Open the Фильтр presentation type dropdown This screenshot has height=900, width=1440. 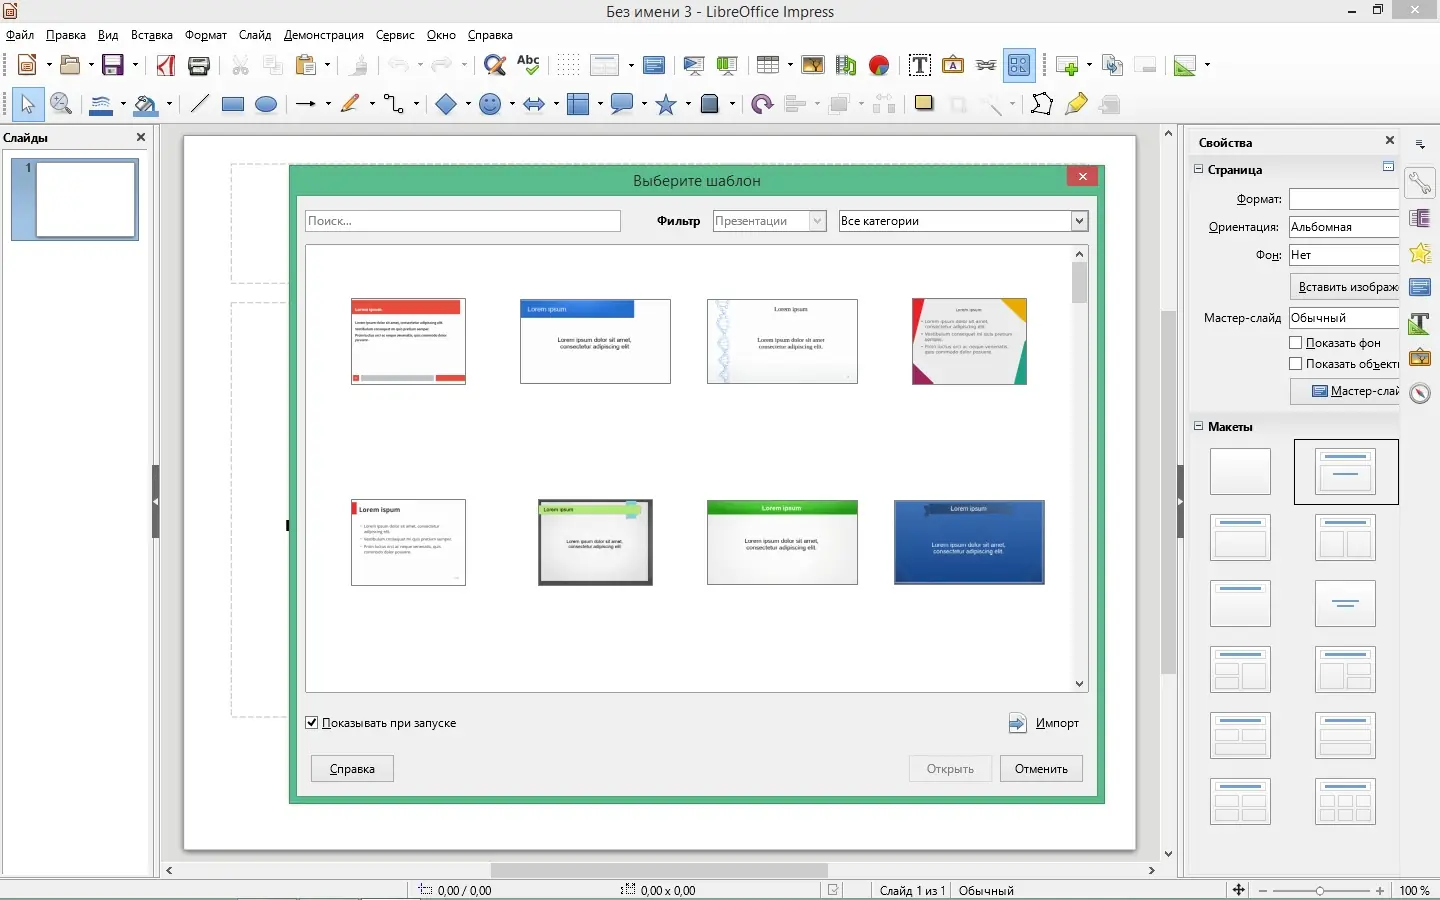817,221
